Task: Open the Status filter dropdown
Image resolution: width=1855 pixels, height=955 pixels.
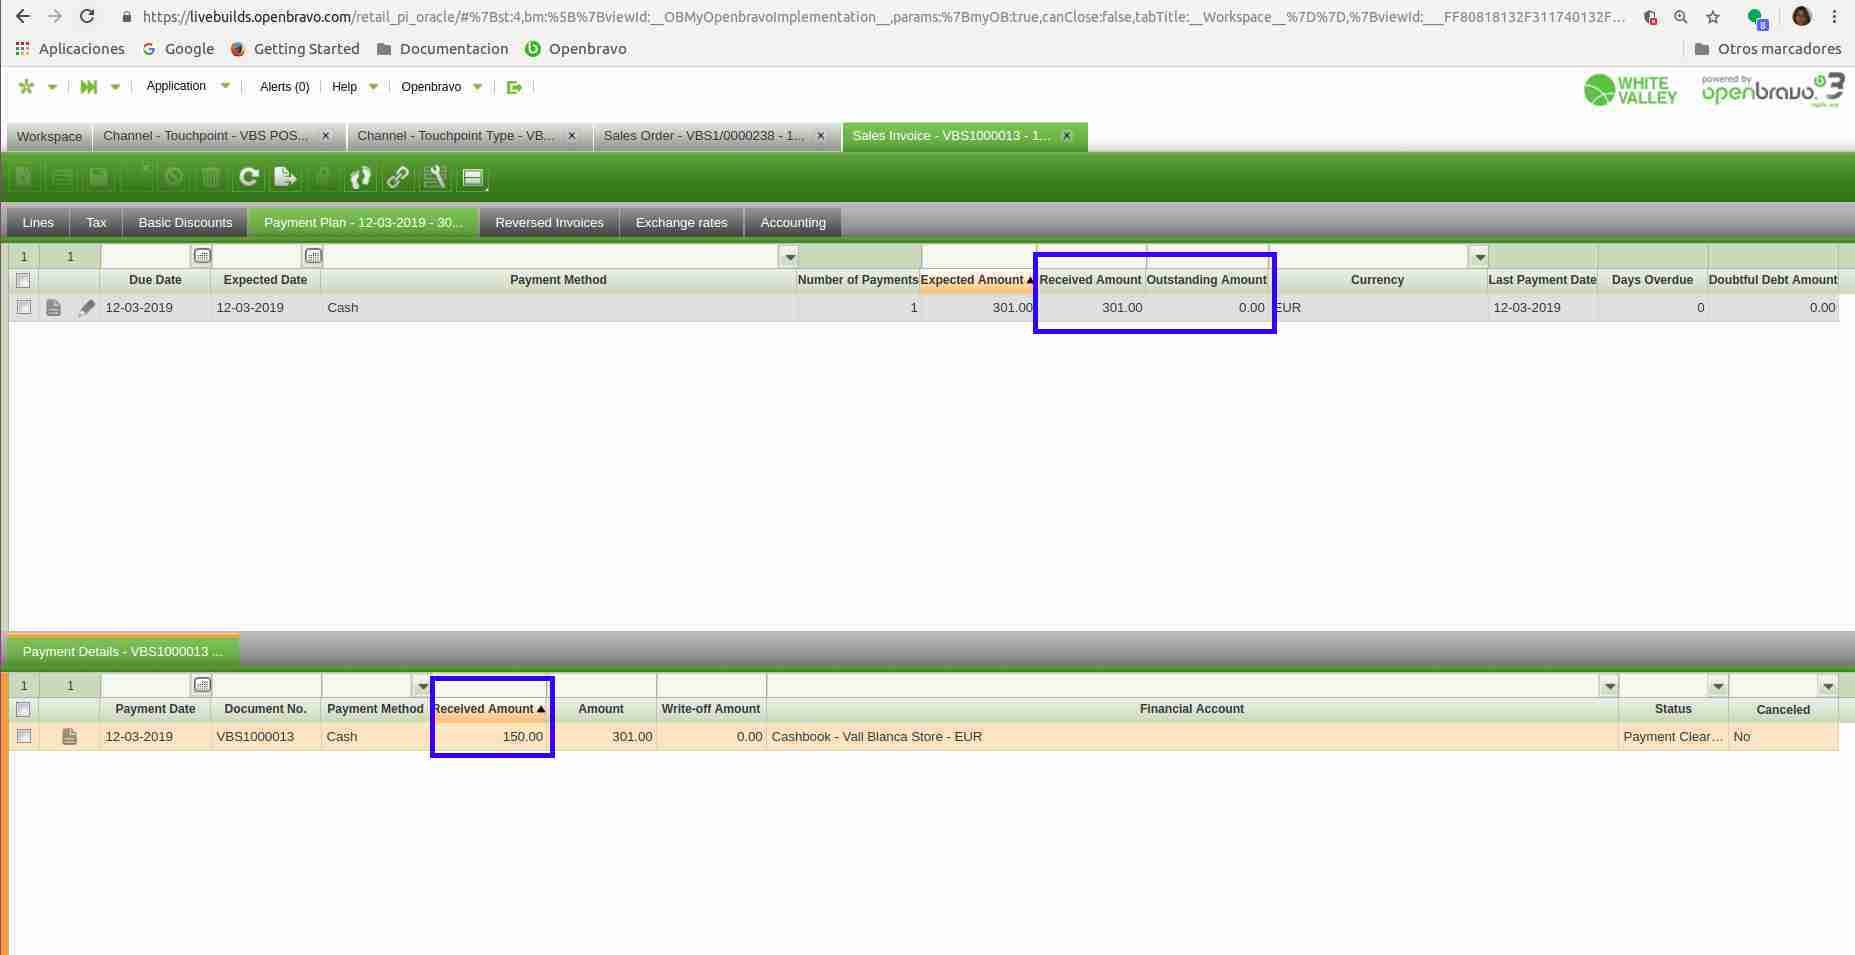Action: tap(1718, 686)
